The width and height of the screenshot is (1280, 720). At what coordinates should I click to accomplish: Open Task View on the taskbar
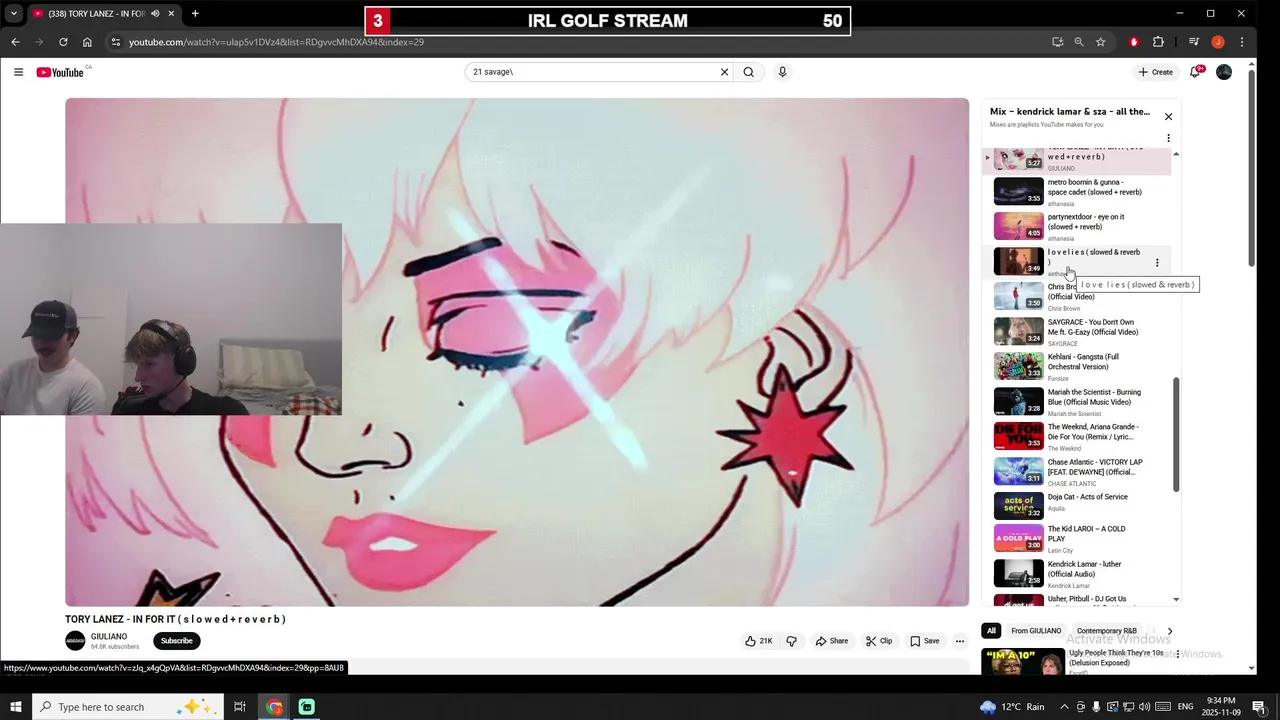(x=240, y=707)
